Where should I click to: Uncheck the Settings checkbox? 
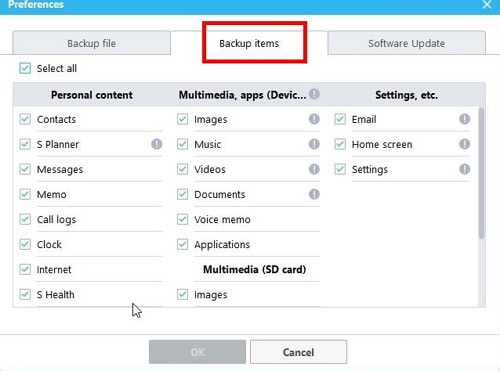click(x=340, y=169)
